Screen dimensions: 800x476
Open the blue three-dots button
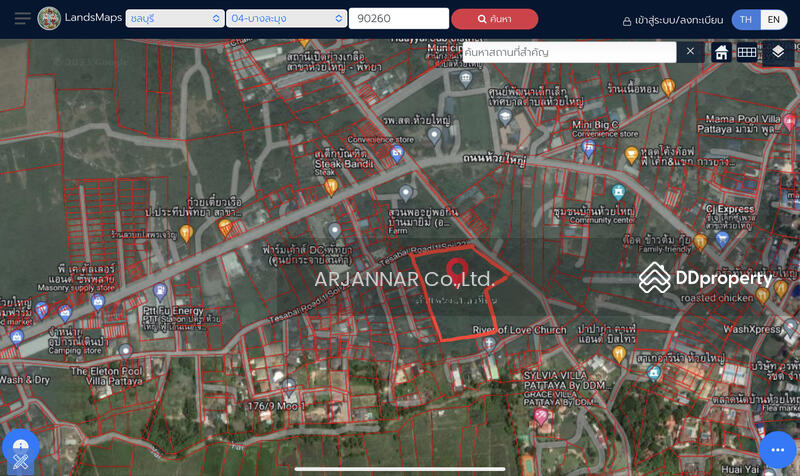[777, 449]
